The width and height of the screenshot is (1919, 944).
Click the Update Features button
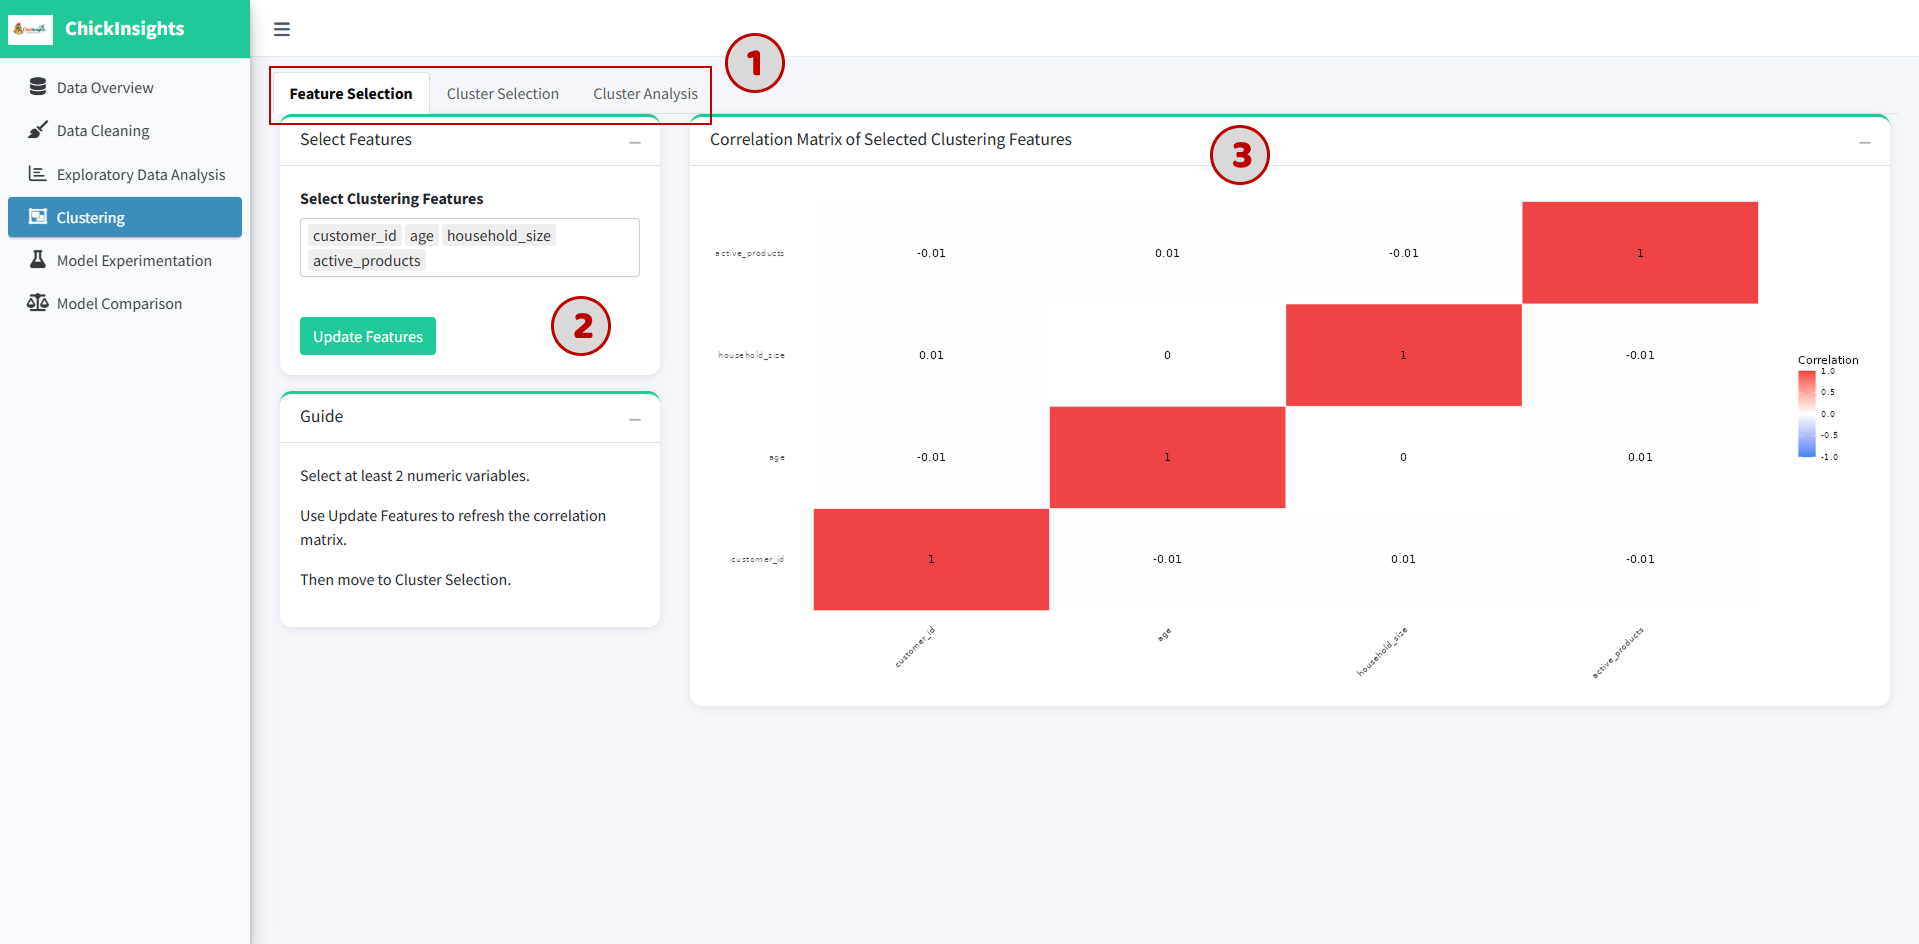368,337
